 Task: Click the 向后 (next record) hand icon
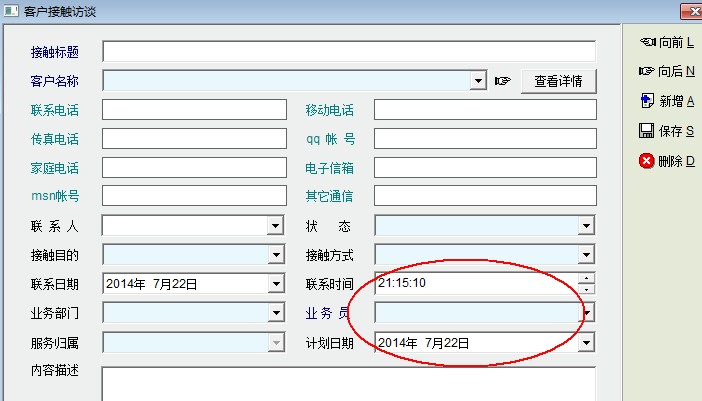click(x=647, y=72)
